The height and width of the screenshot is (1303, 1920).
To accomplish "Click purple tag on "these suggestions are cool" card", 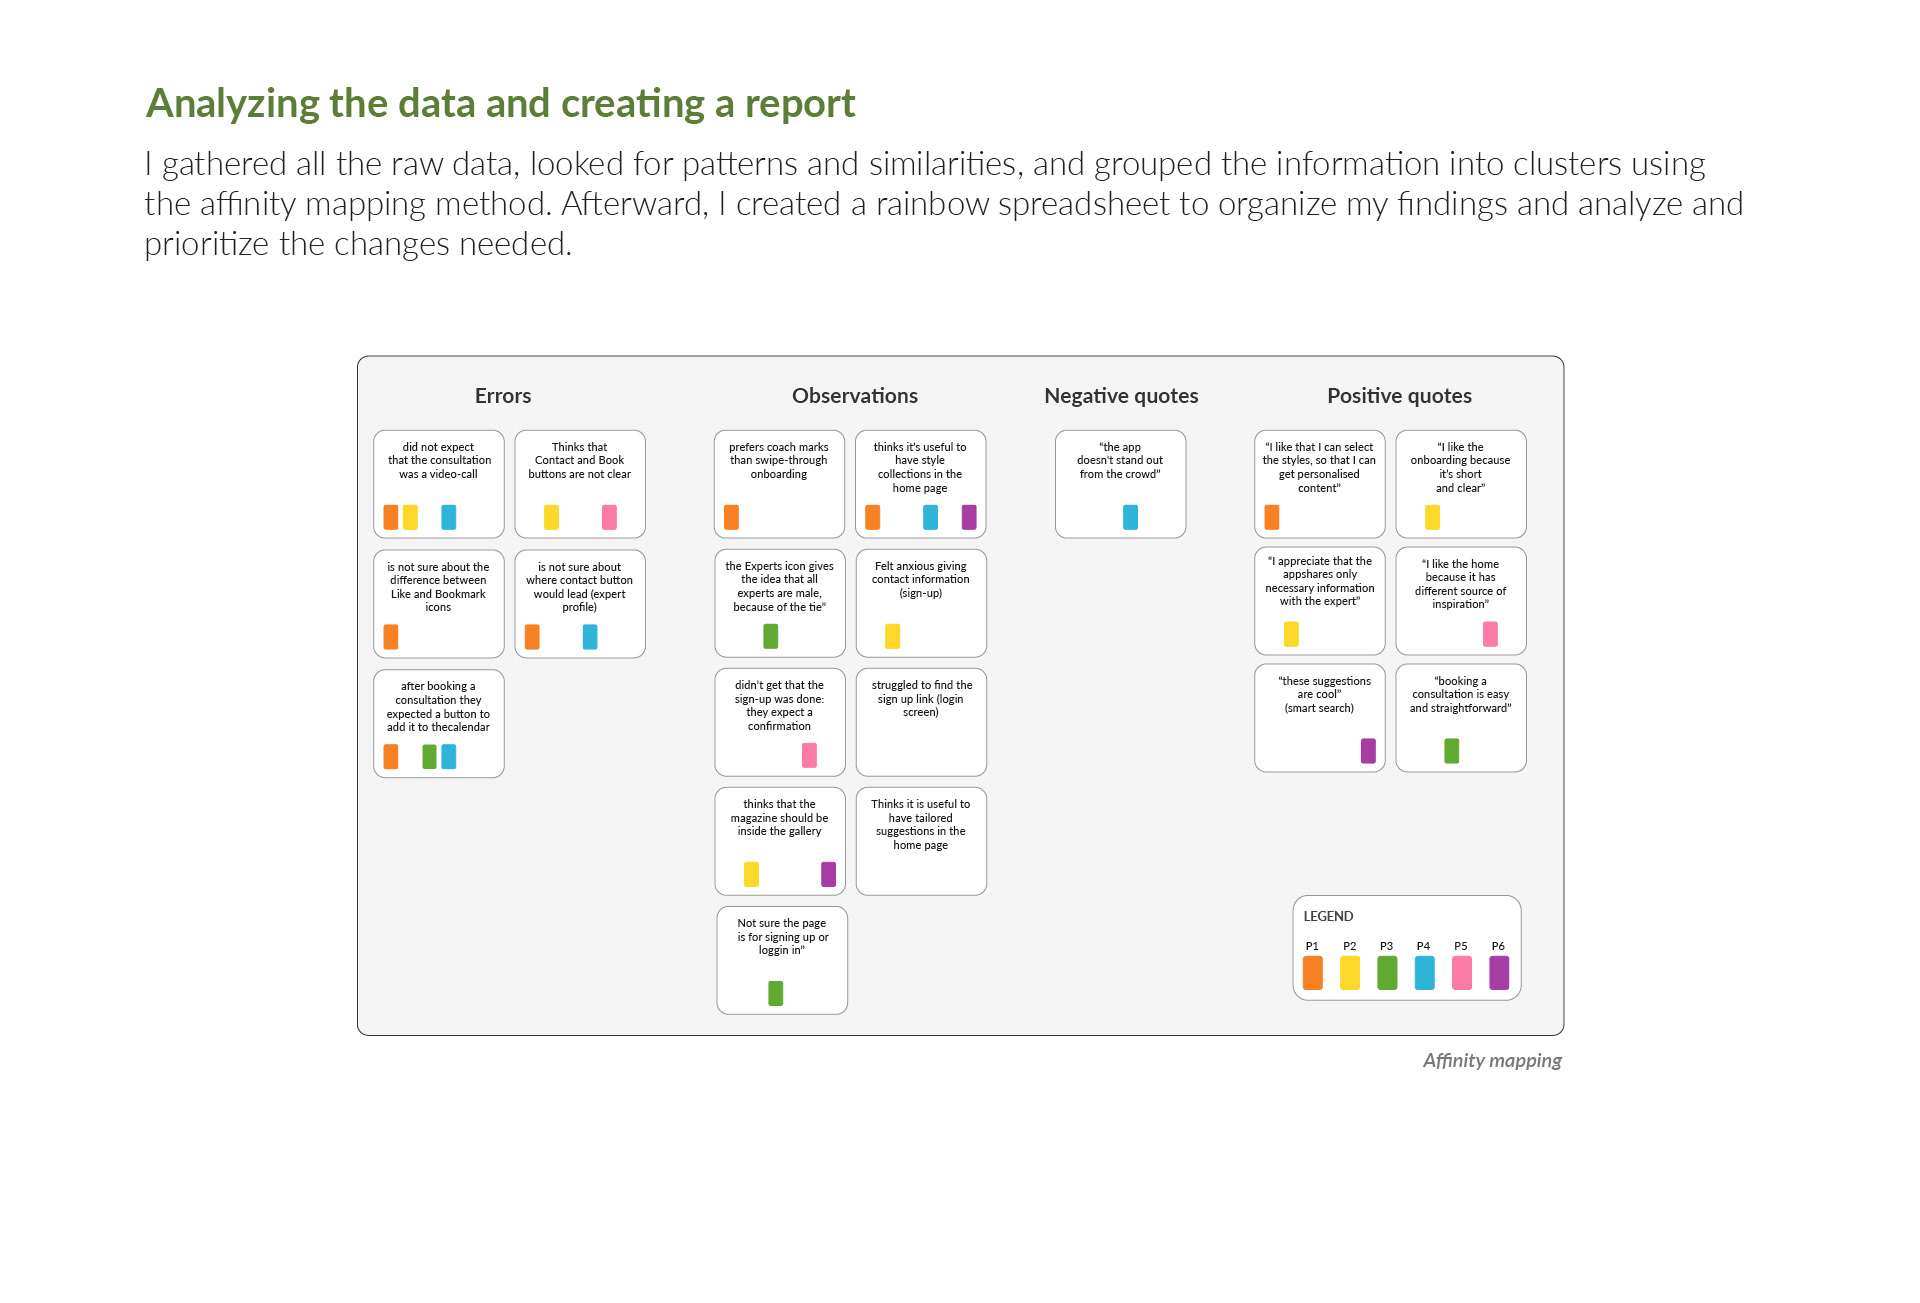I will point(1368,751).
